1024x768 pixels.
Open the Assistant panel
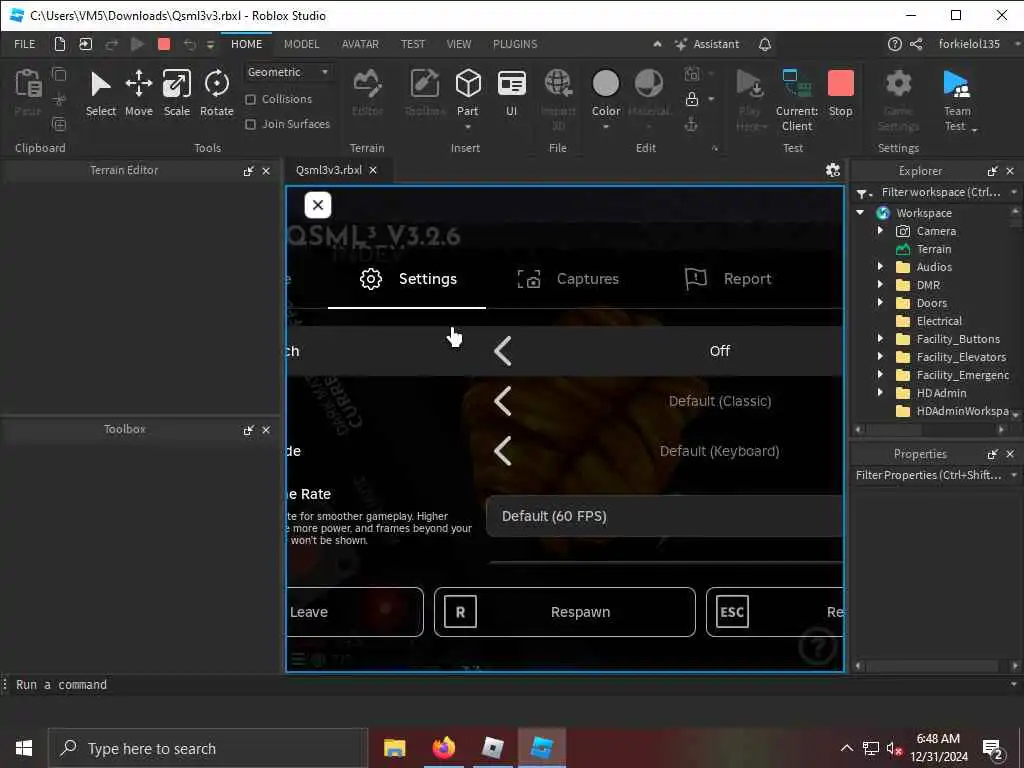click(707, 44)
